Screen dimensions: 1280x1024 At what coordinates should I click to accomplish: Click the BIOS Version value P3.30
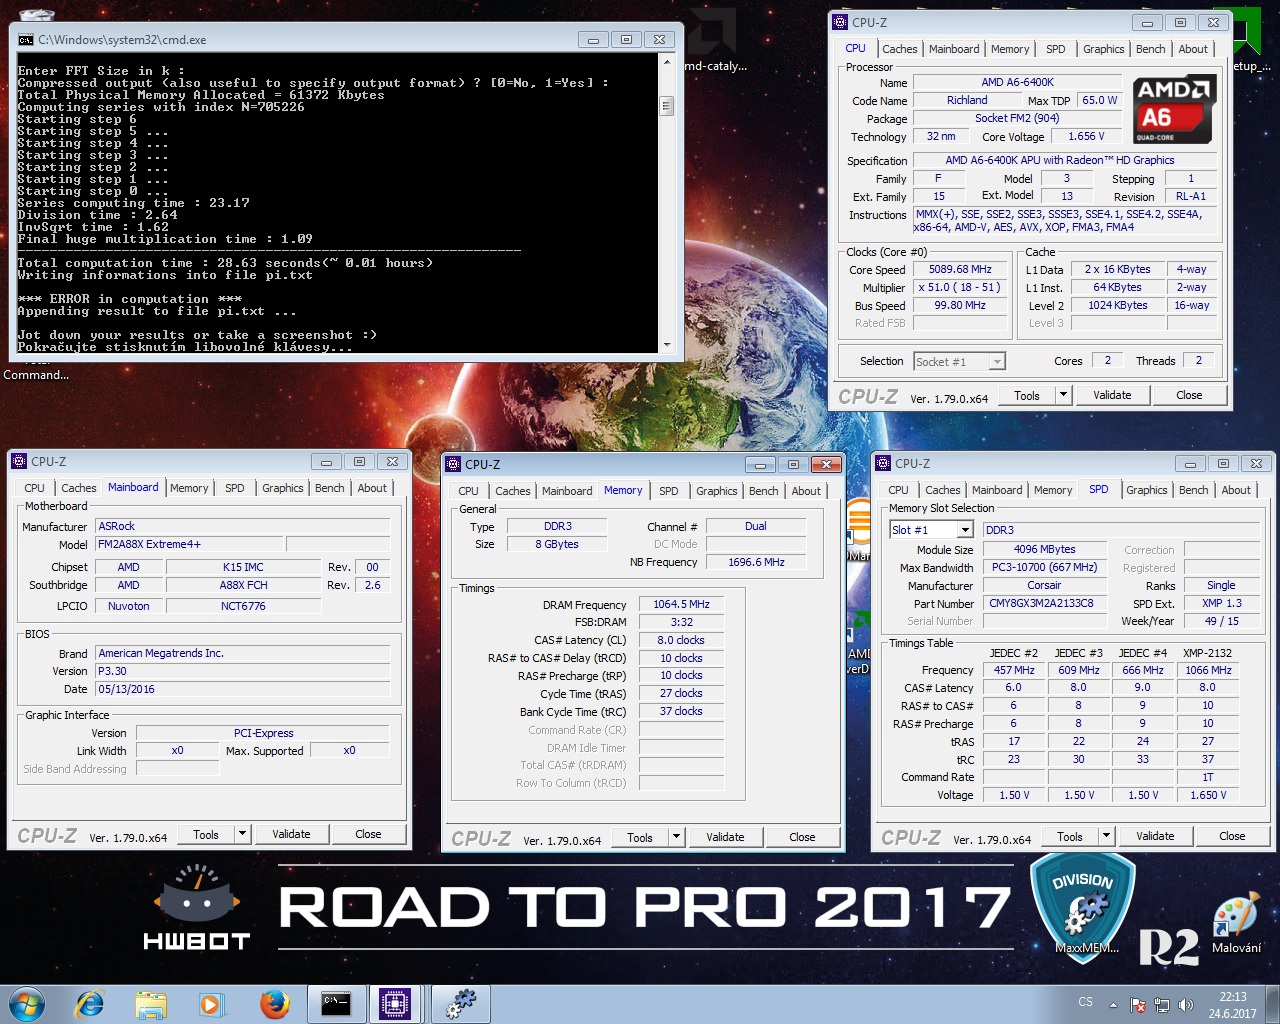tap(241, 671)
